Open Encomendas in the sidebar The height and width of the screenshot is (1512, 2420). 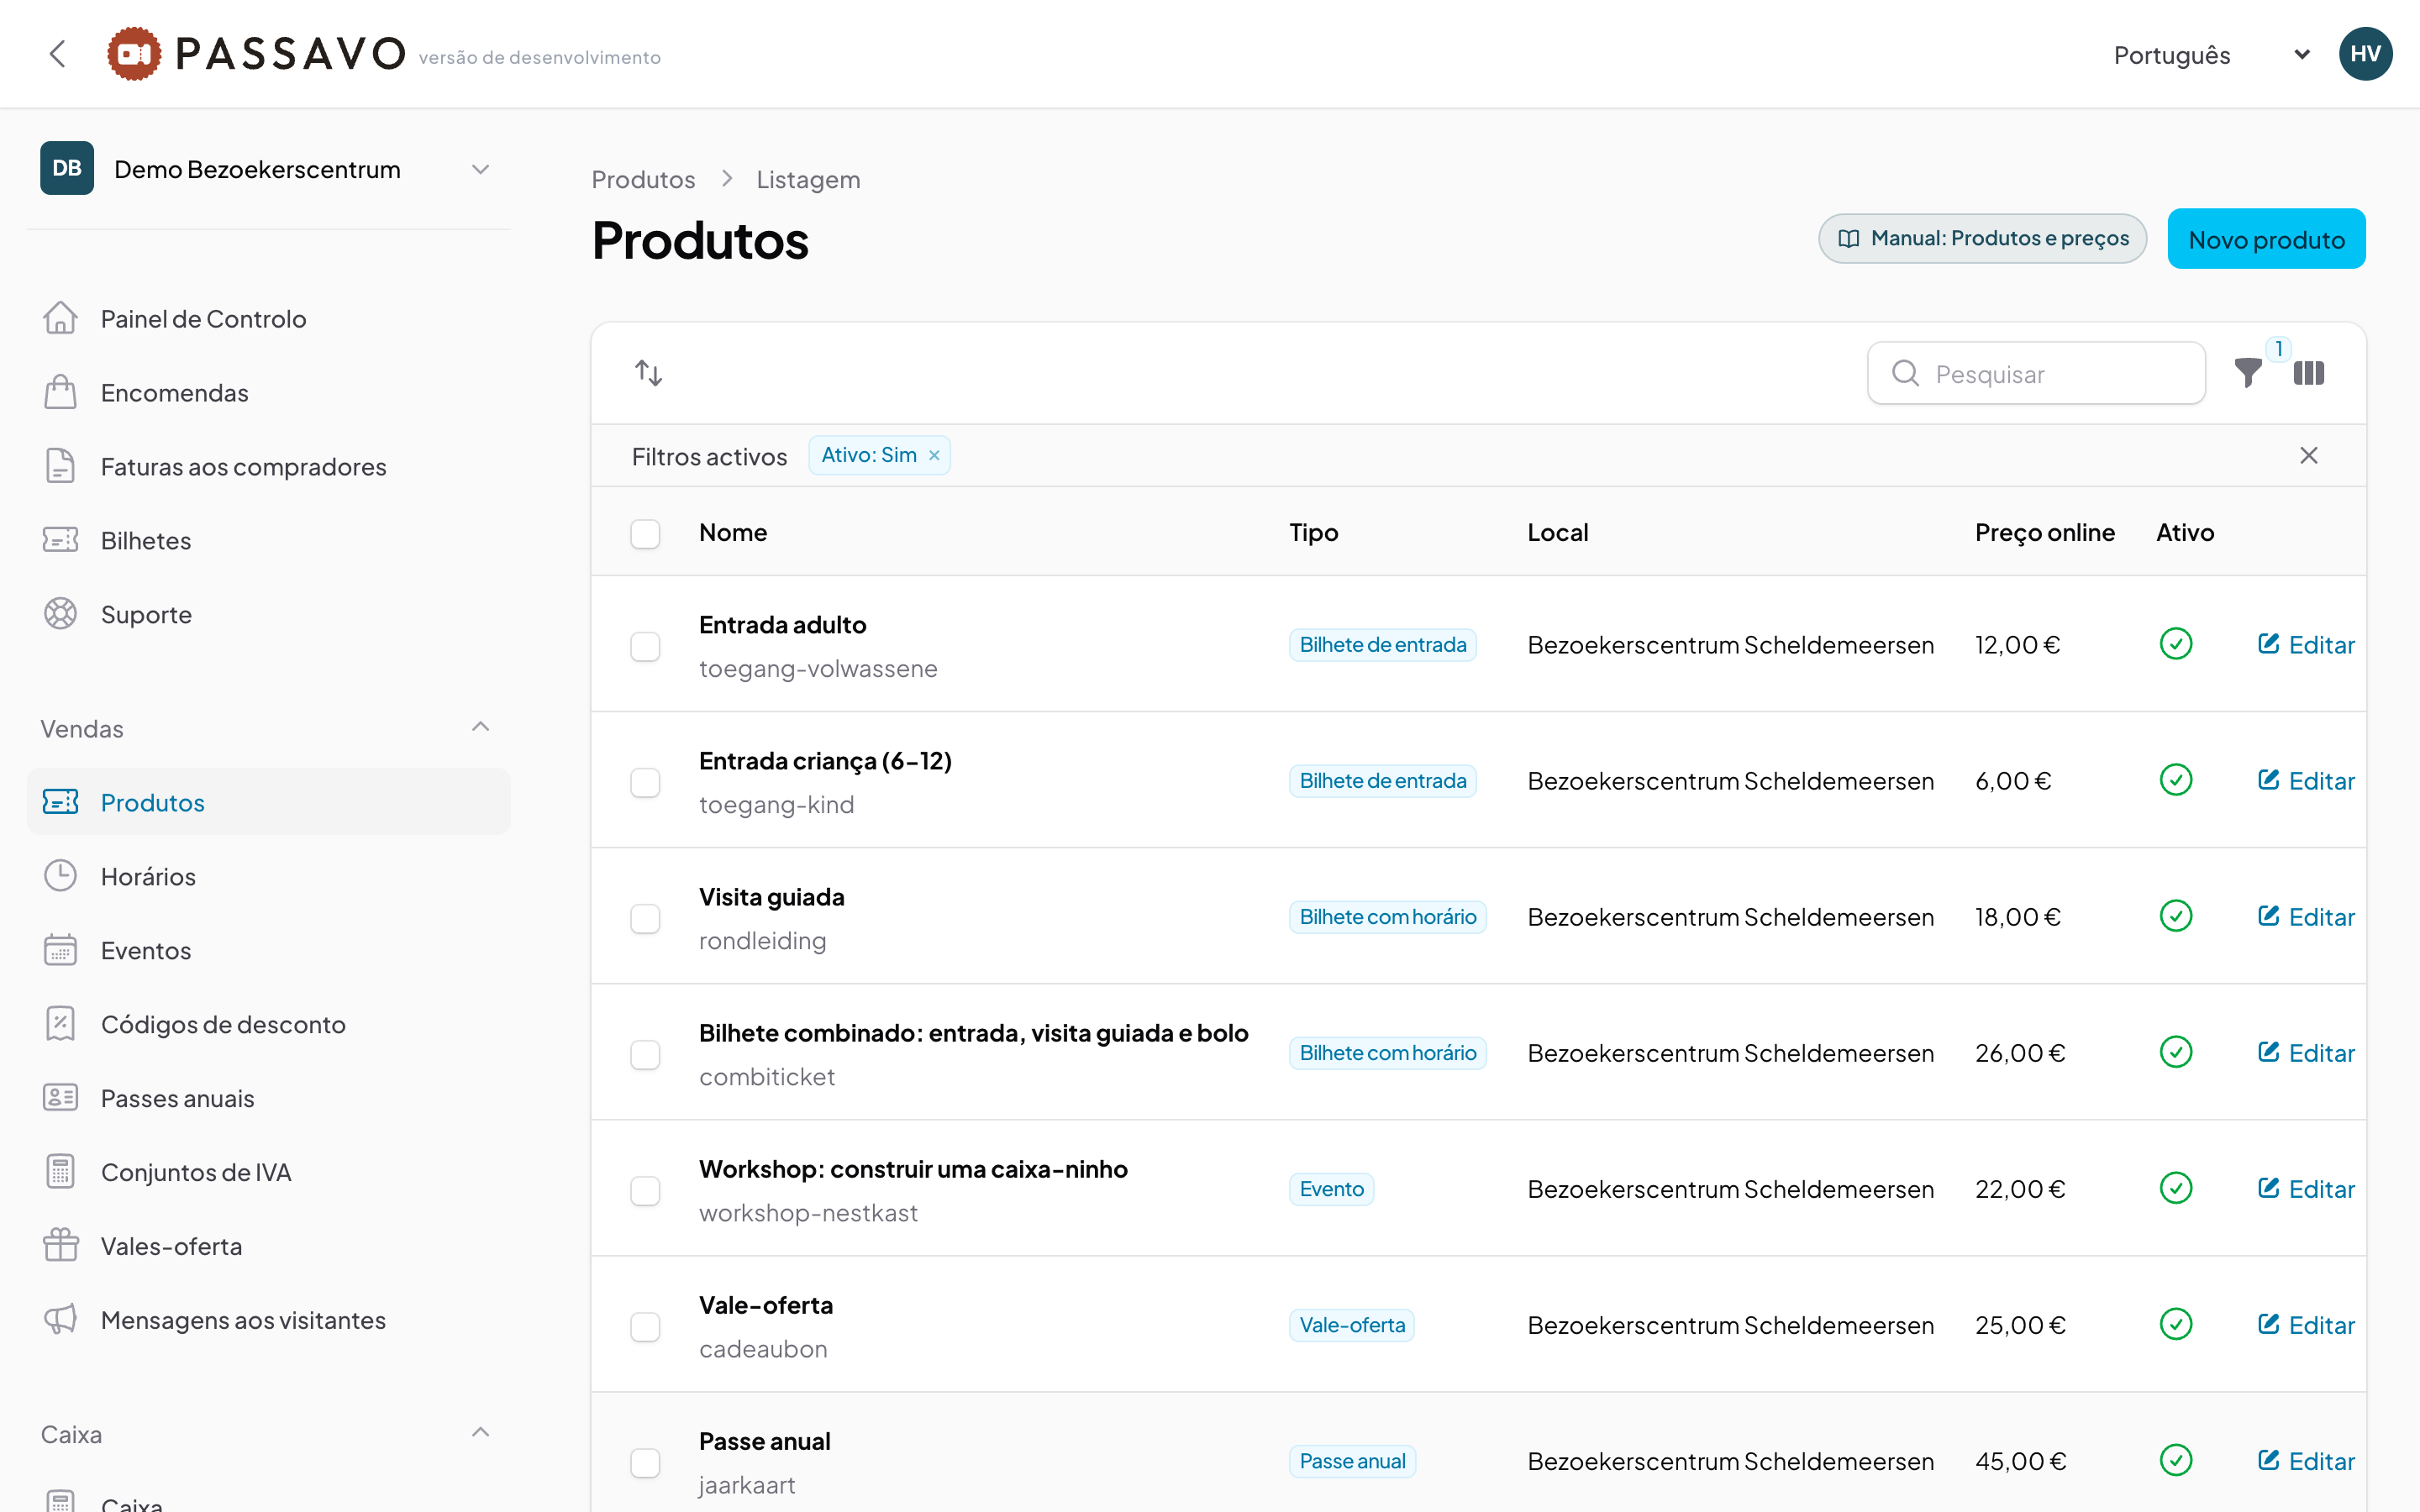point(268,393)
